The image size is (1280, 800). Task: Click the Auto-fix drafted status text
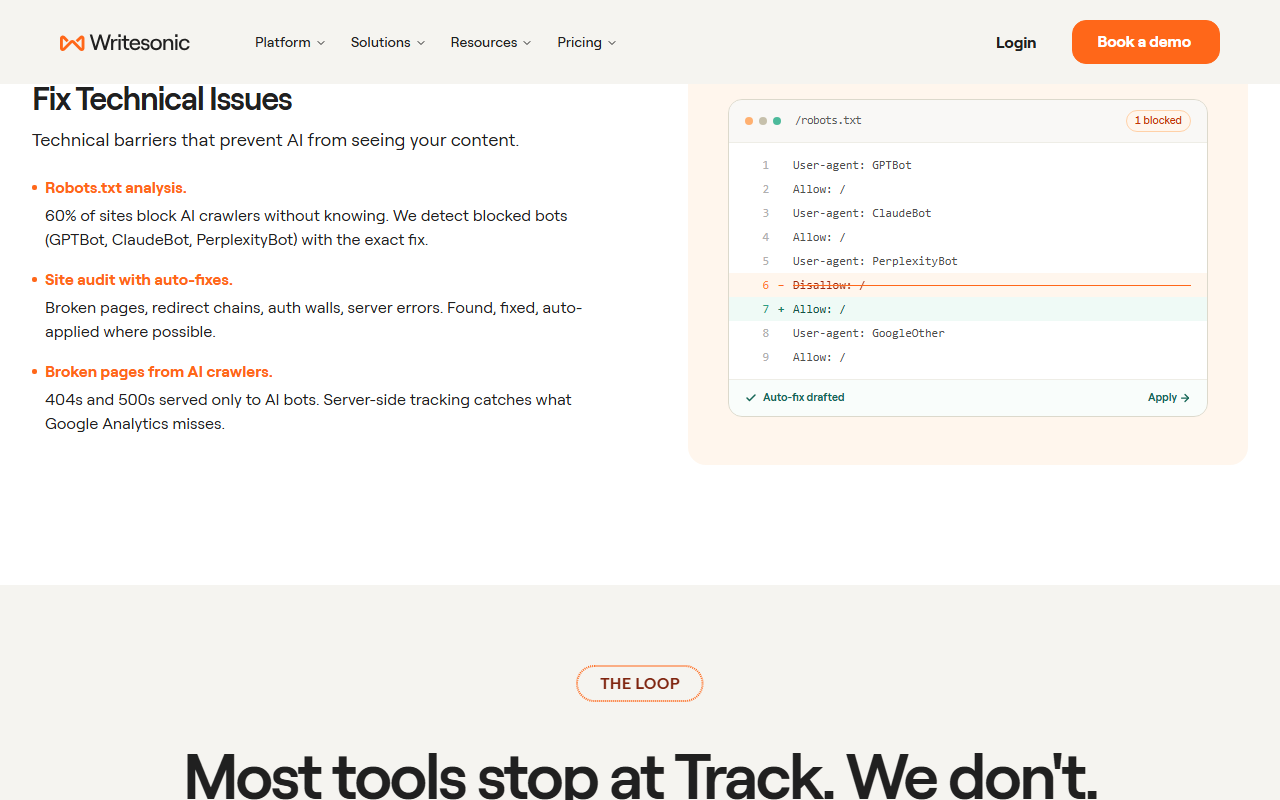pyautogui.click(x=804, y=397)
